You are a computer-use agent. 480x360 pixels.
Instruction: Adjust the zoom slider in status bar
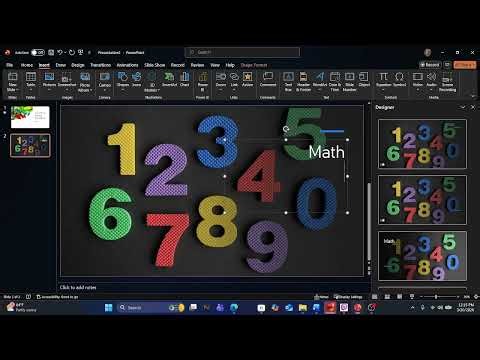436,296
